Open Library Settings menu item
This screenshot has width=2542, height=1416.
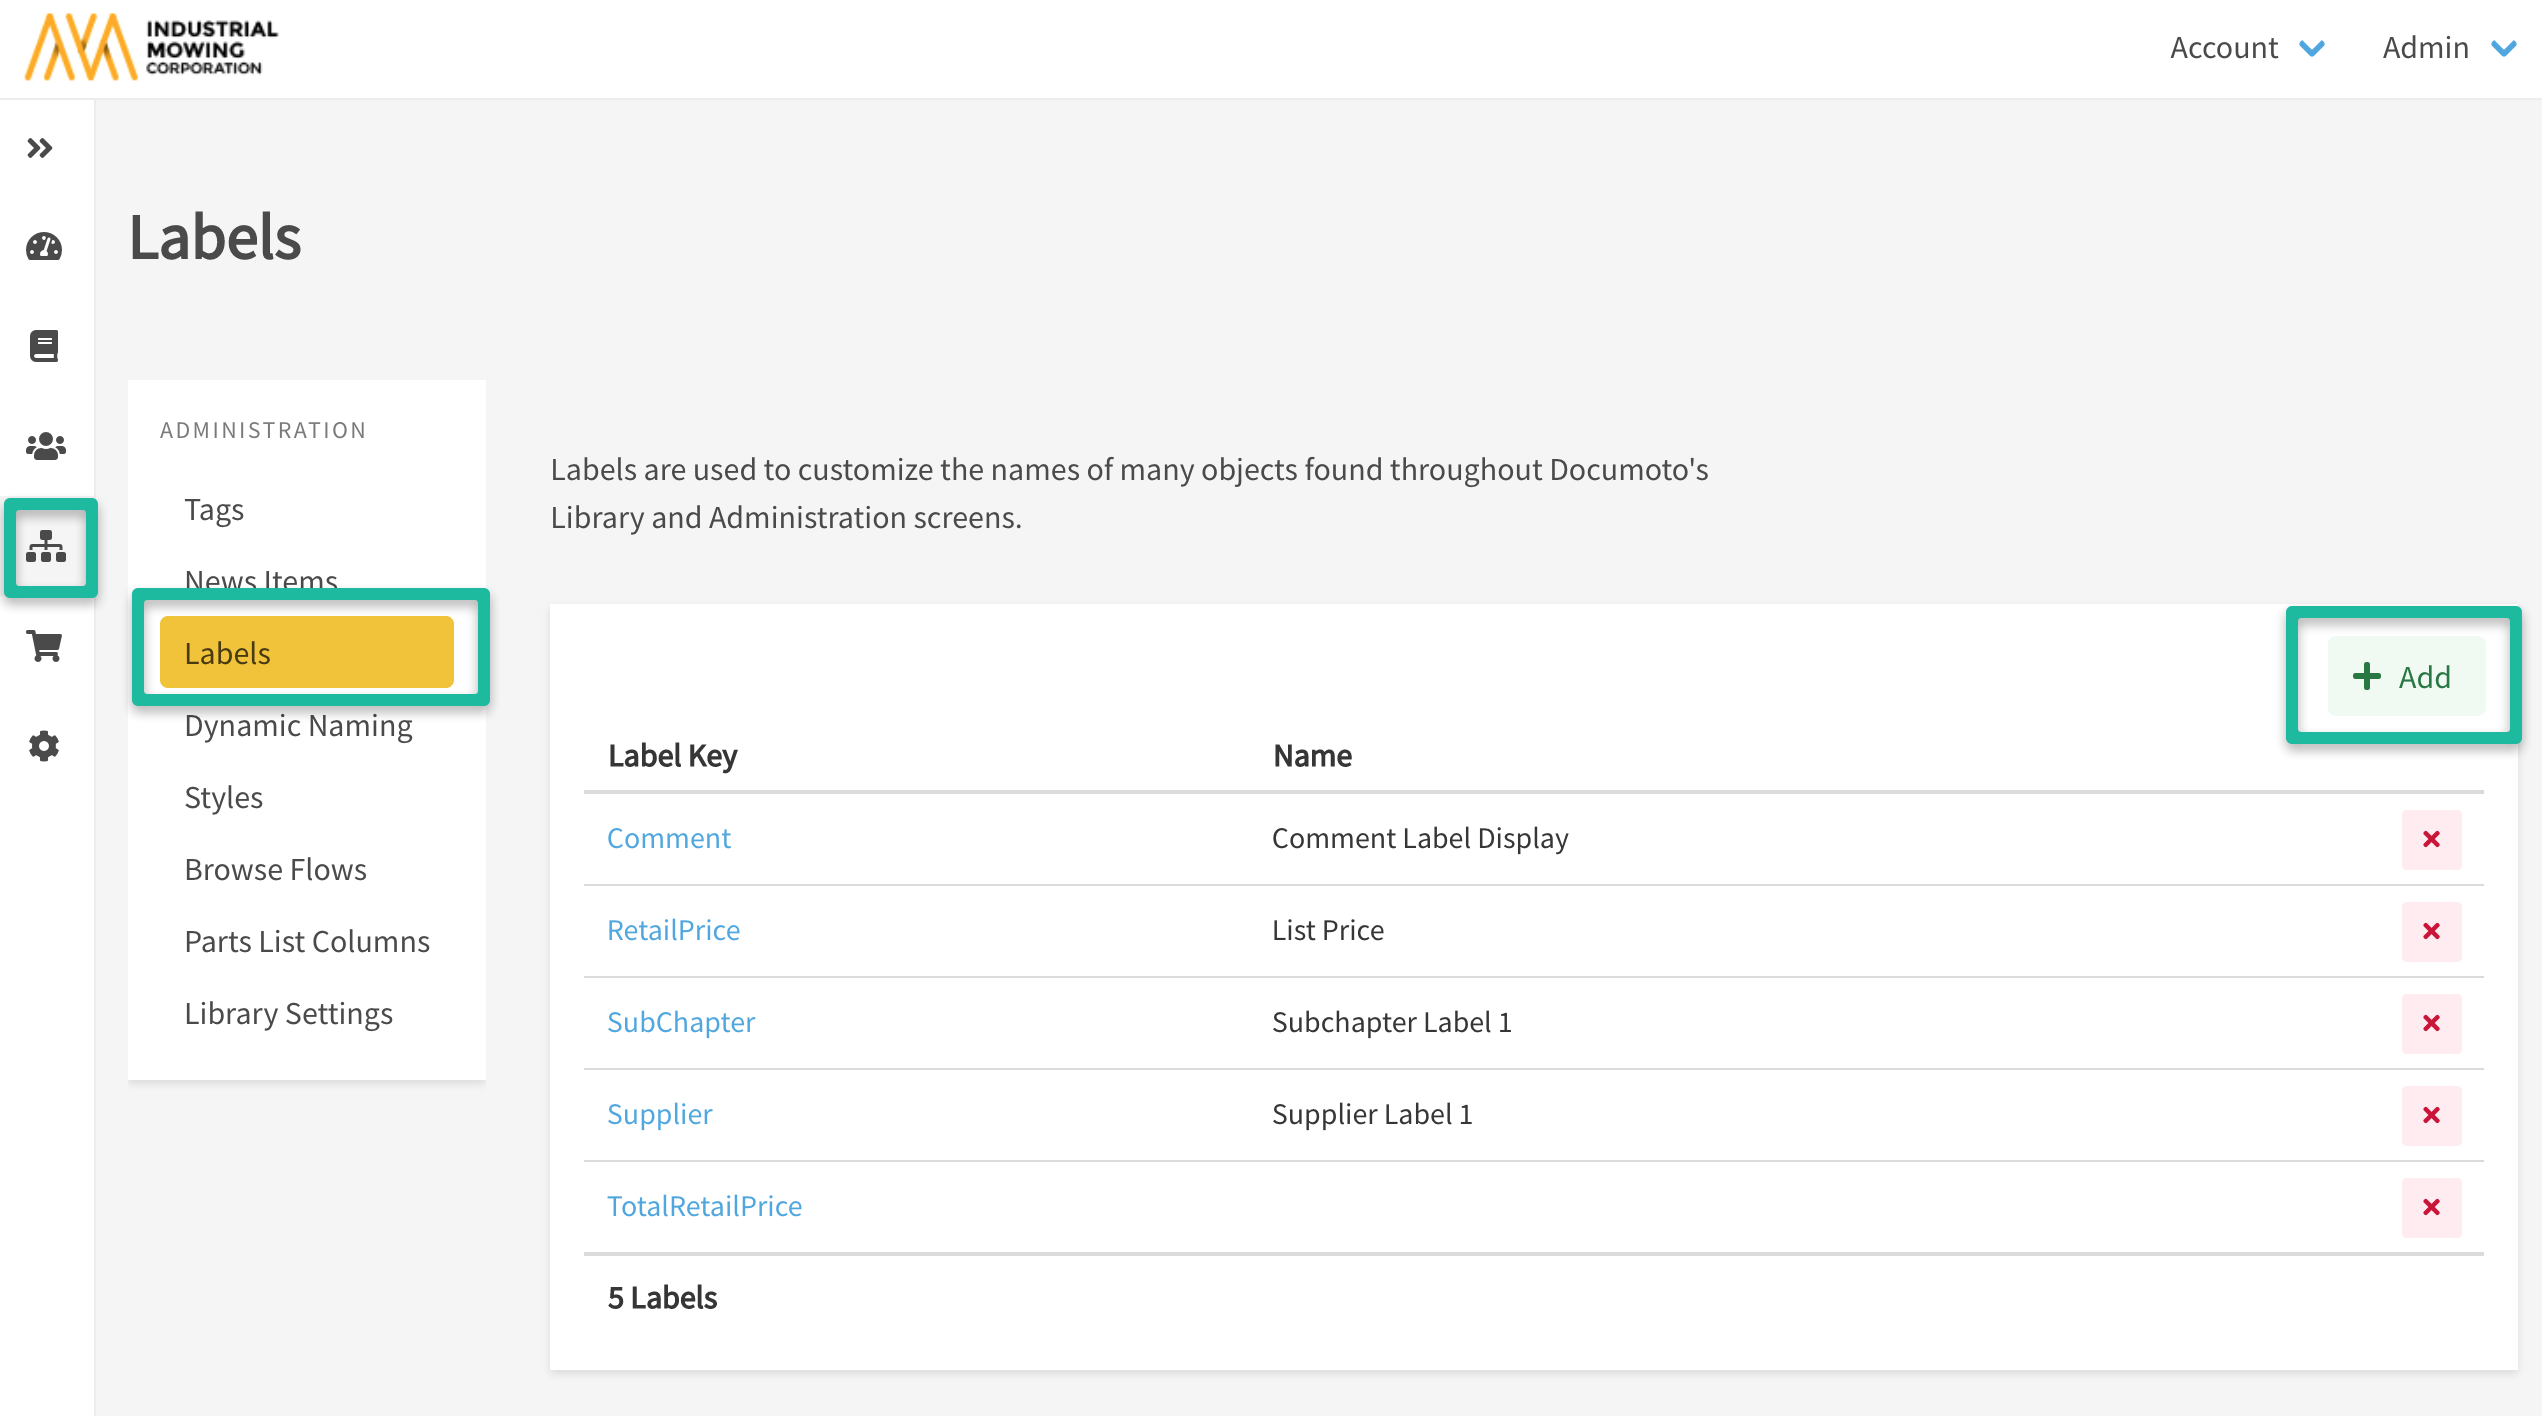tap(288, 1014)
